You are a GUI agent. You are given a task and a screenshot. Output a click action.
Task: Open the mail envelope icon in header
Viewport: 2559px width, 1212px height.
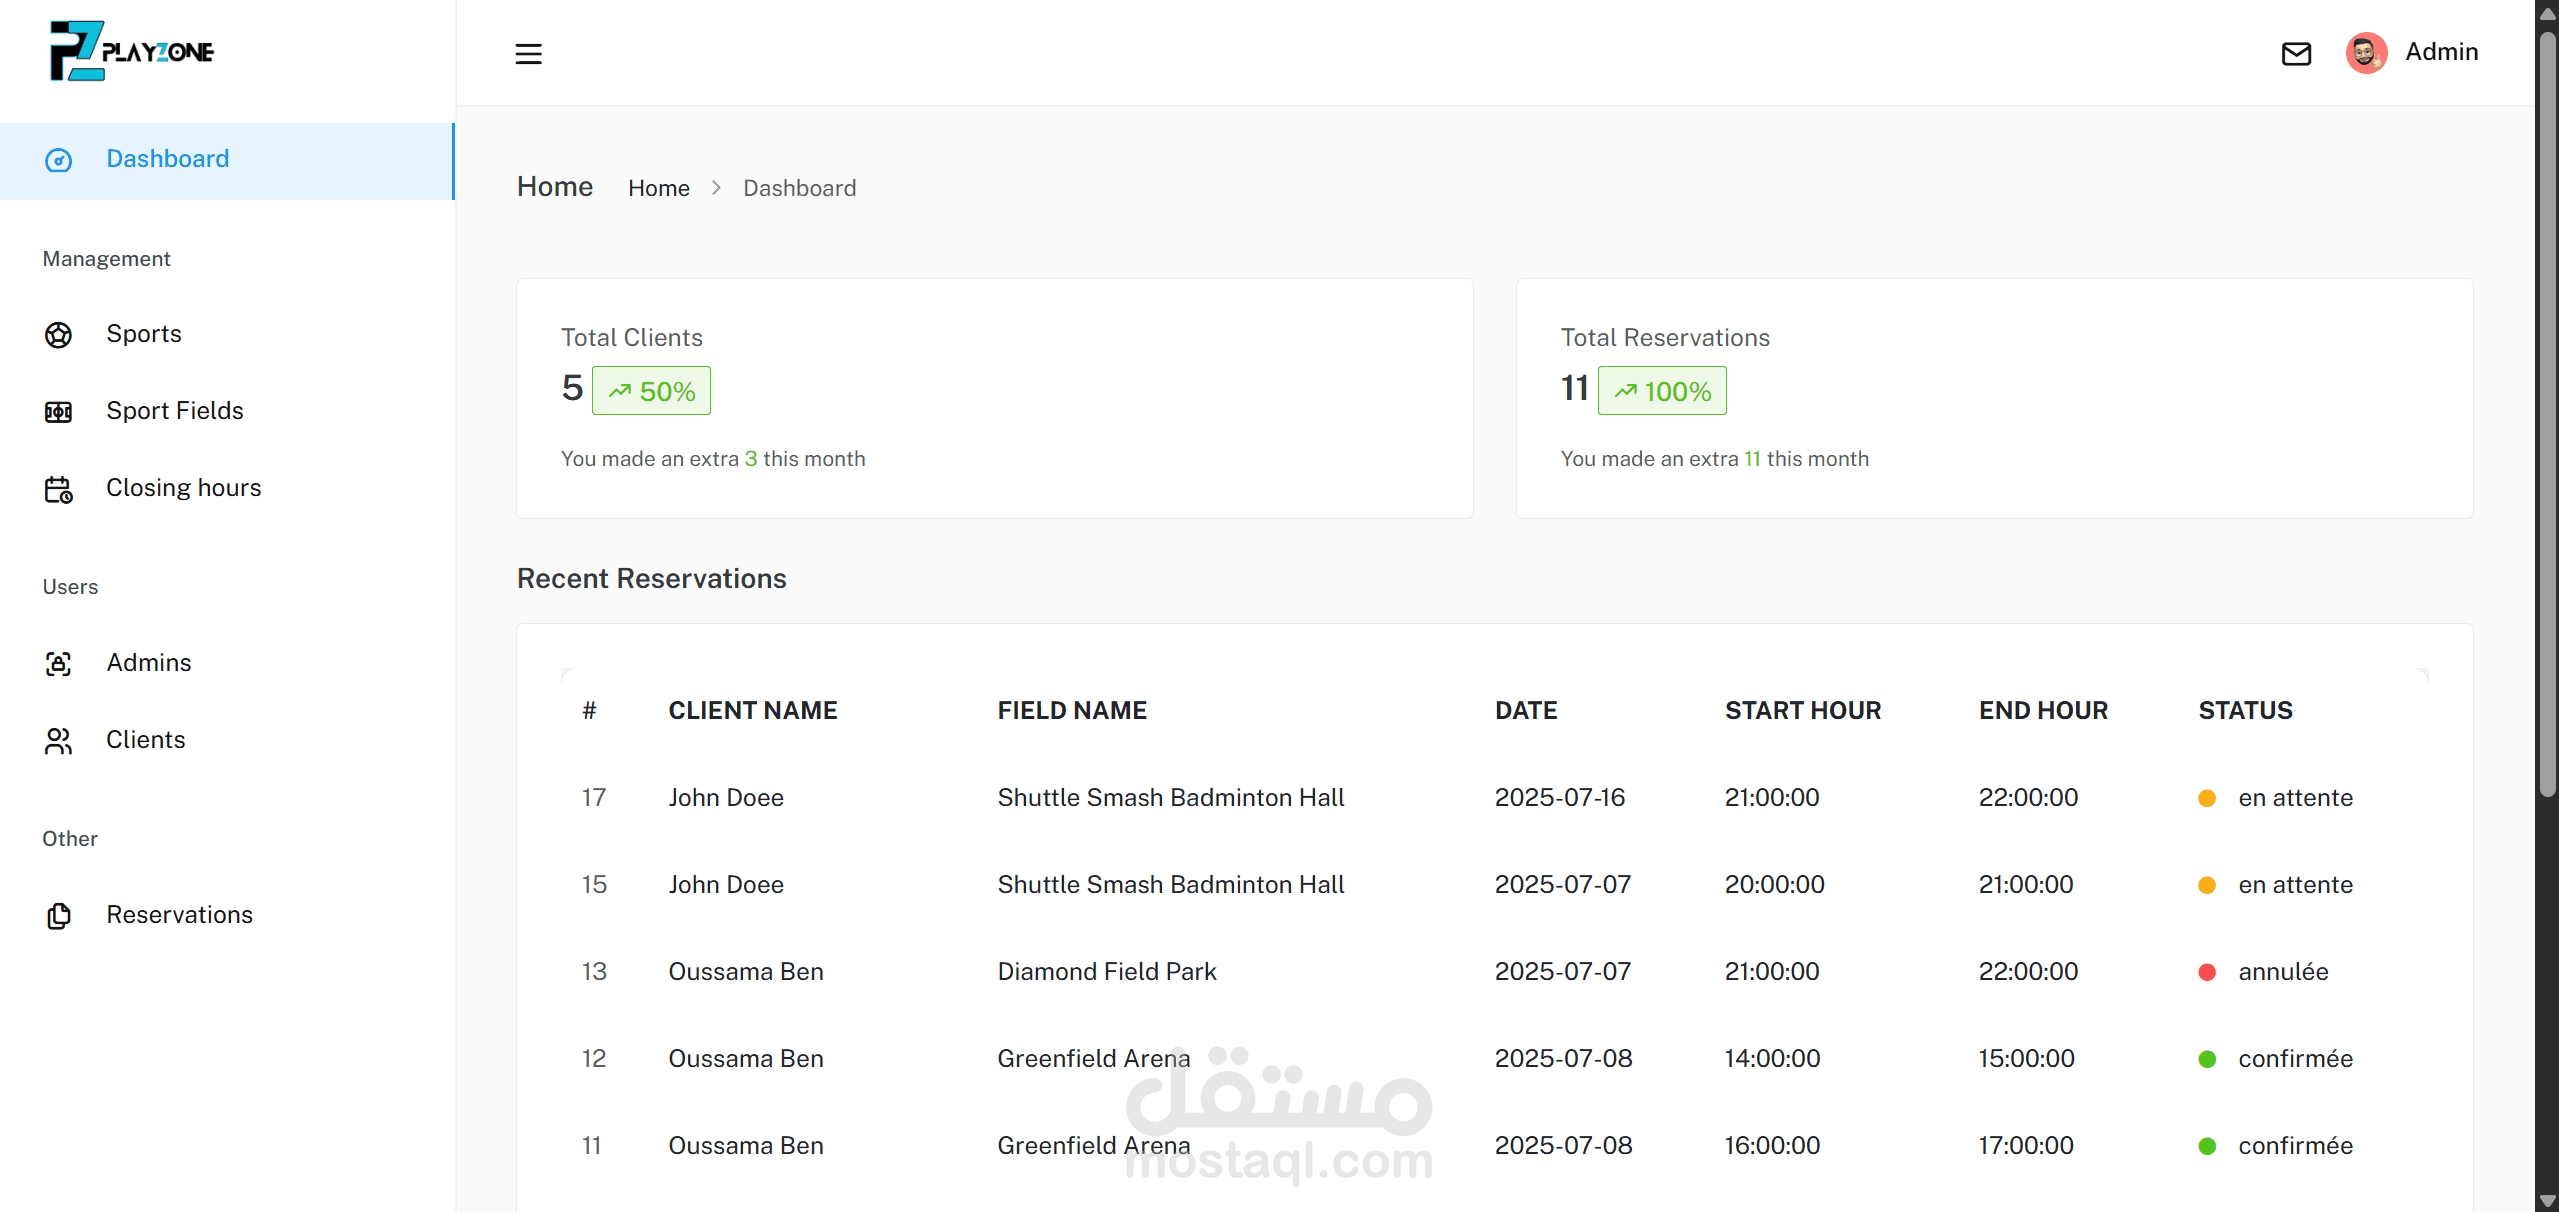2296,54
